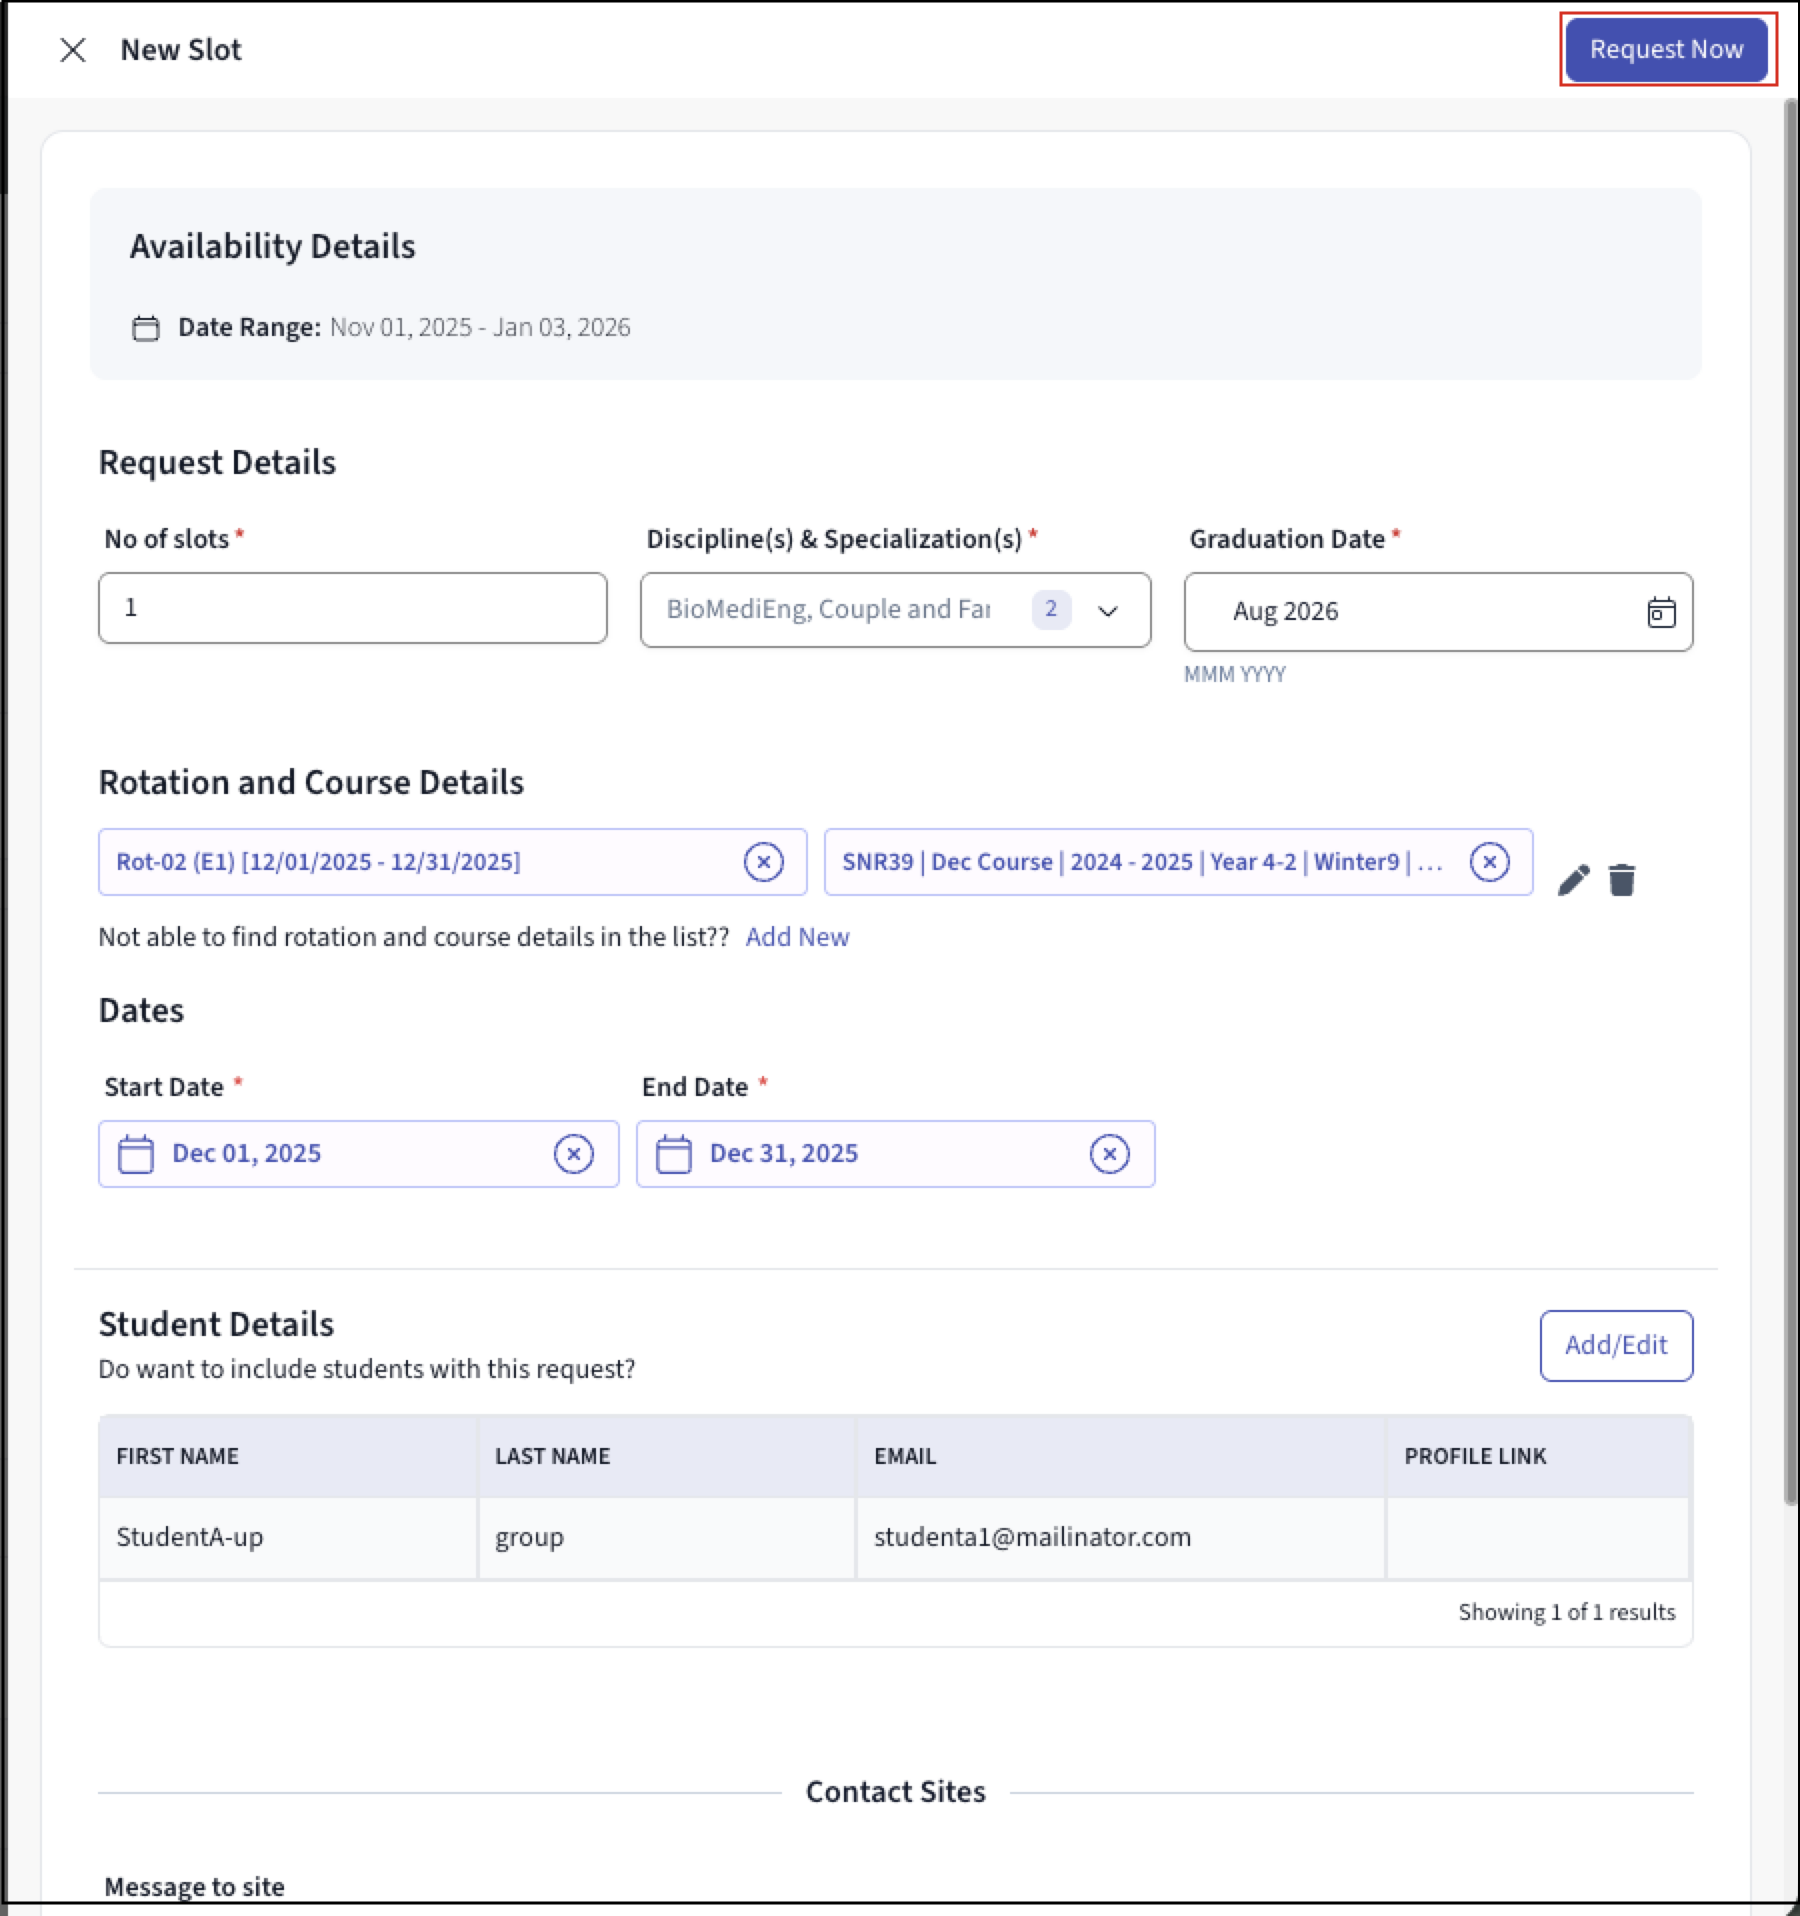This screenshot has width=1800, height=1916.
Task: Clear the SNR39 Dec Course selection
Action: point(1489,862)
